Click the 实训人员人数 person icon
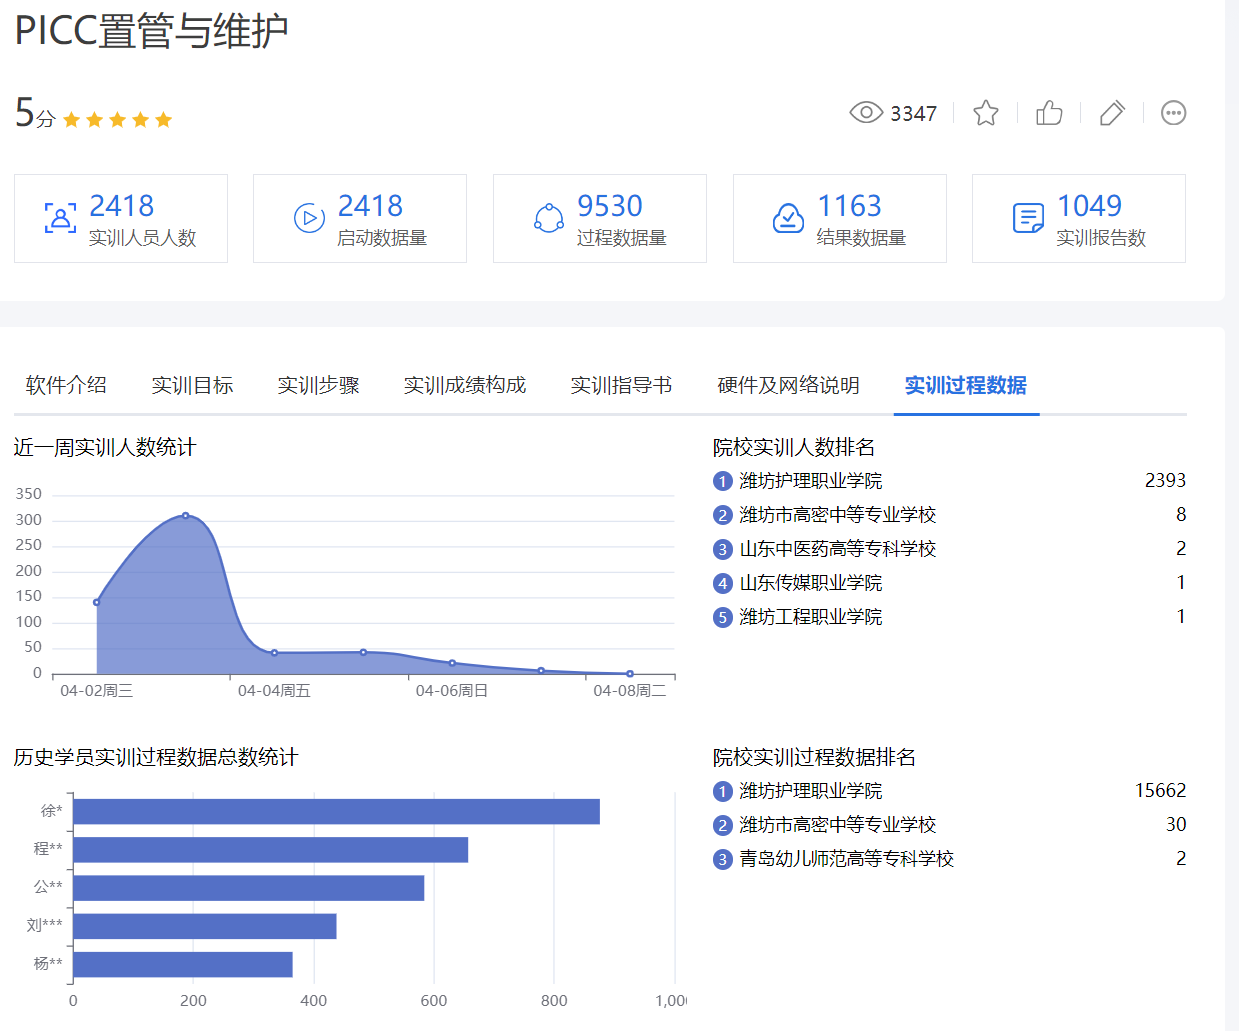The height and width of the screenshot is (1031, 1239). coord(60,218)
